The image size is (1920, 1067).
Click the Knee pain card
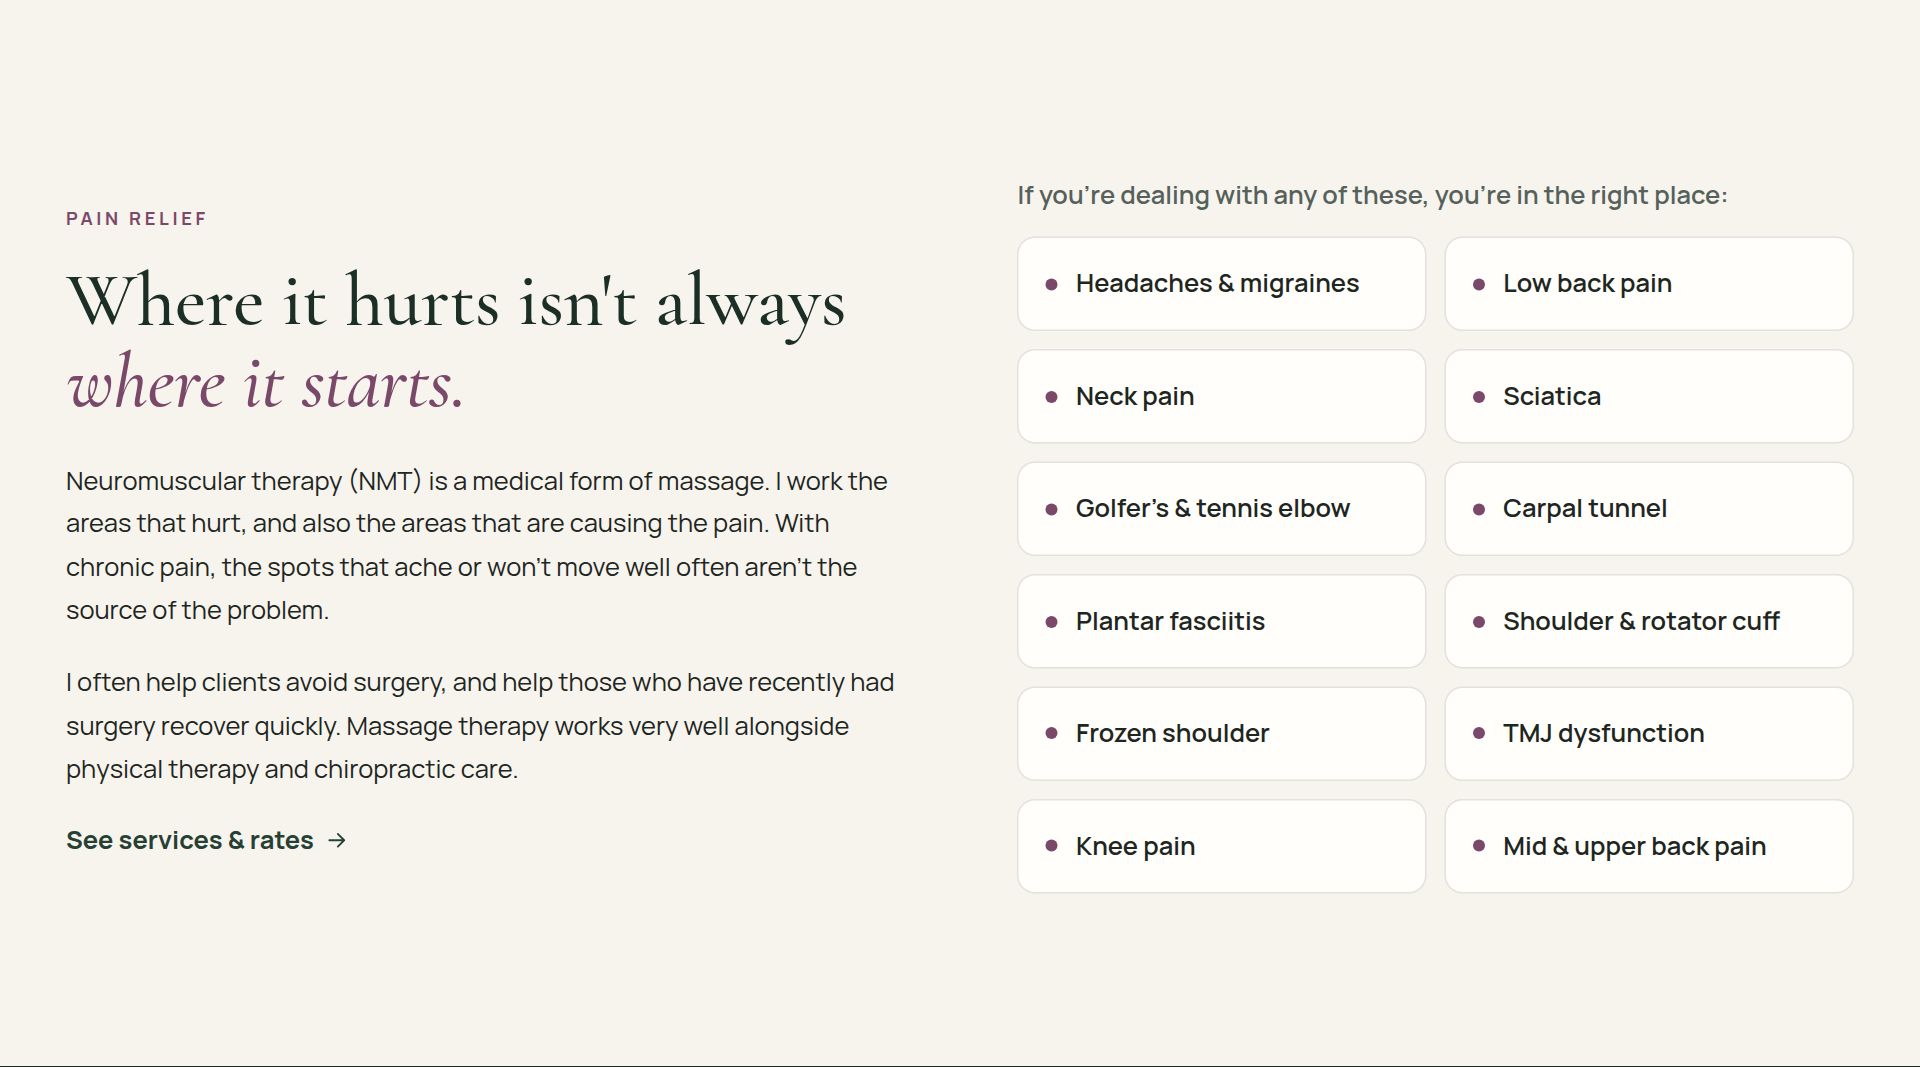tap(1221, 846)
